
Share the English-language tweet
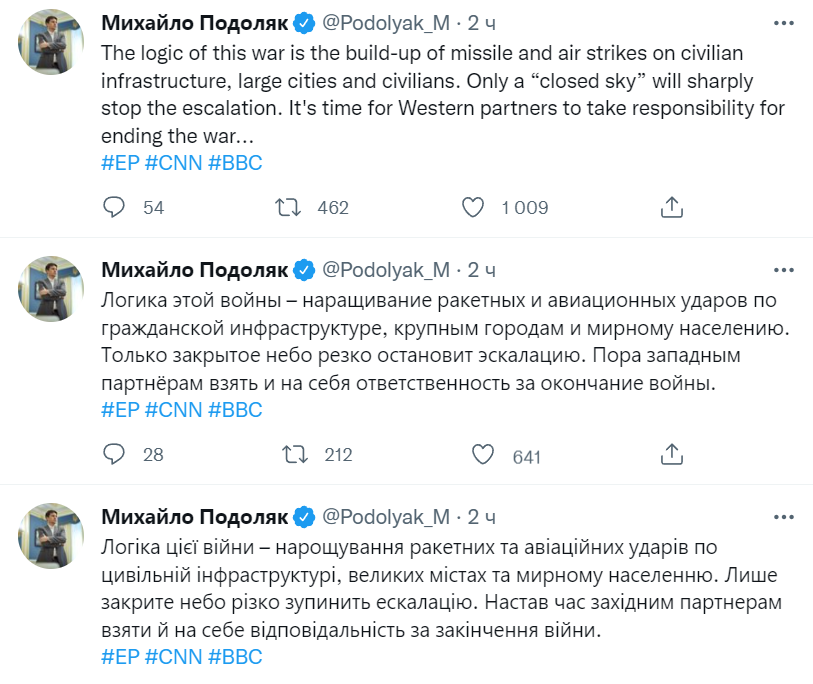[672, 207]
